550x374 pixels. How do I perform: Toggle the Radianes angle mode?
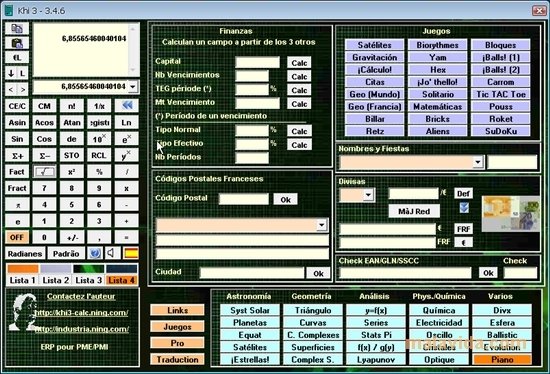click(25, 253)
